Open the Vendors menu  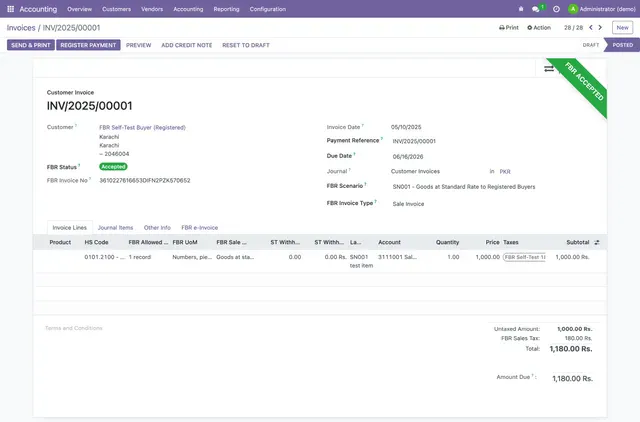click(152, 9)
